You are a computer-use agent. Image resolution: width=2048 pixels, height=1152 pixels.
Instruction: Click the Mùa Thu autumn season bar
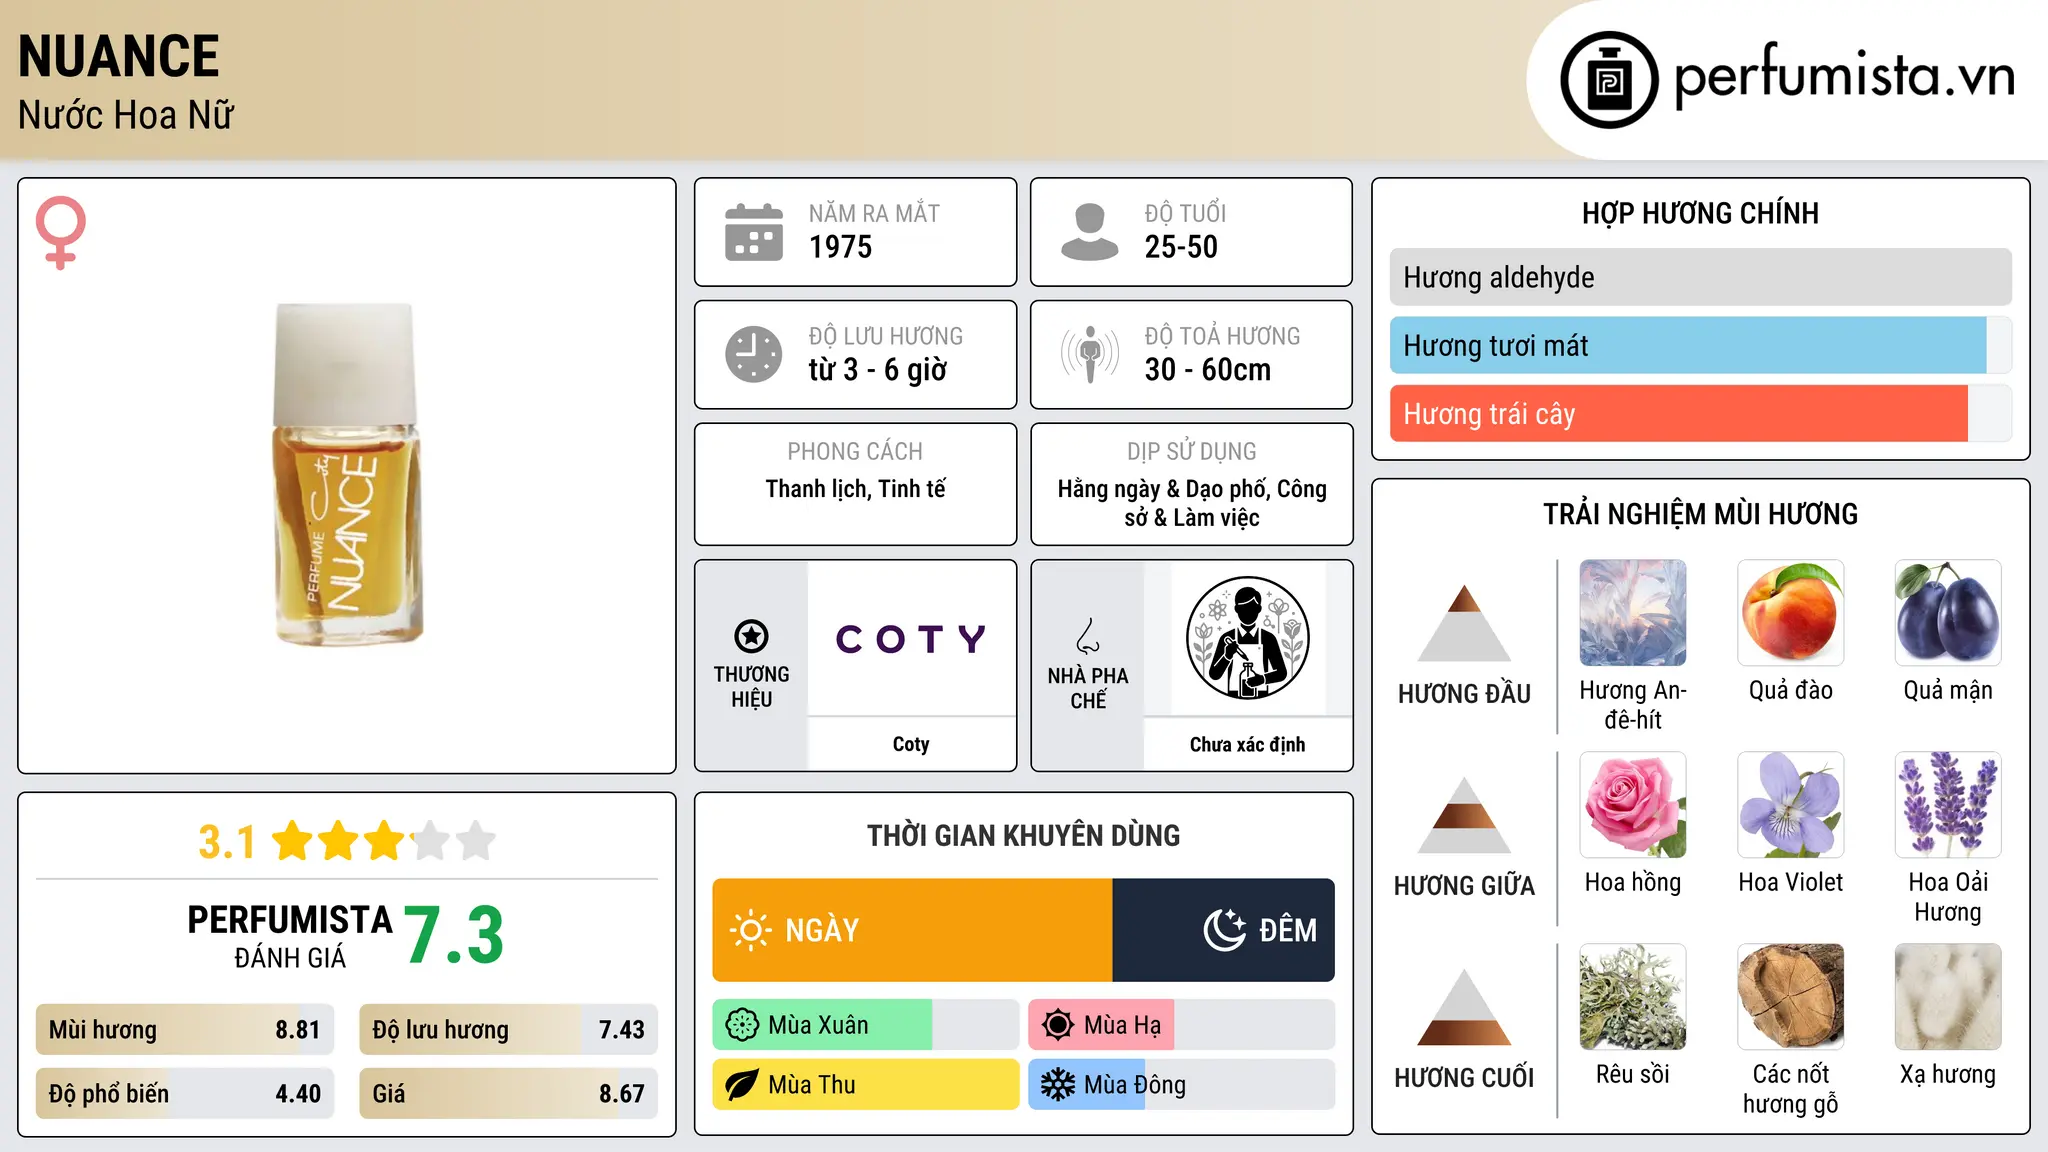866,1085
